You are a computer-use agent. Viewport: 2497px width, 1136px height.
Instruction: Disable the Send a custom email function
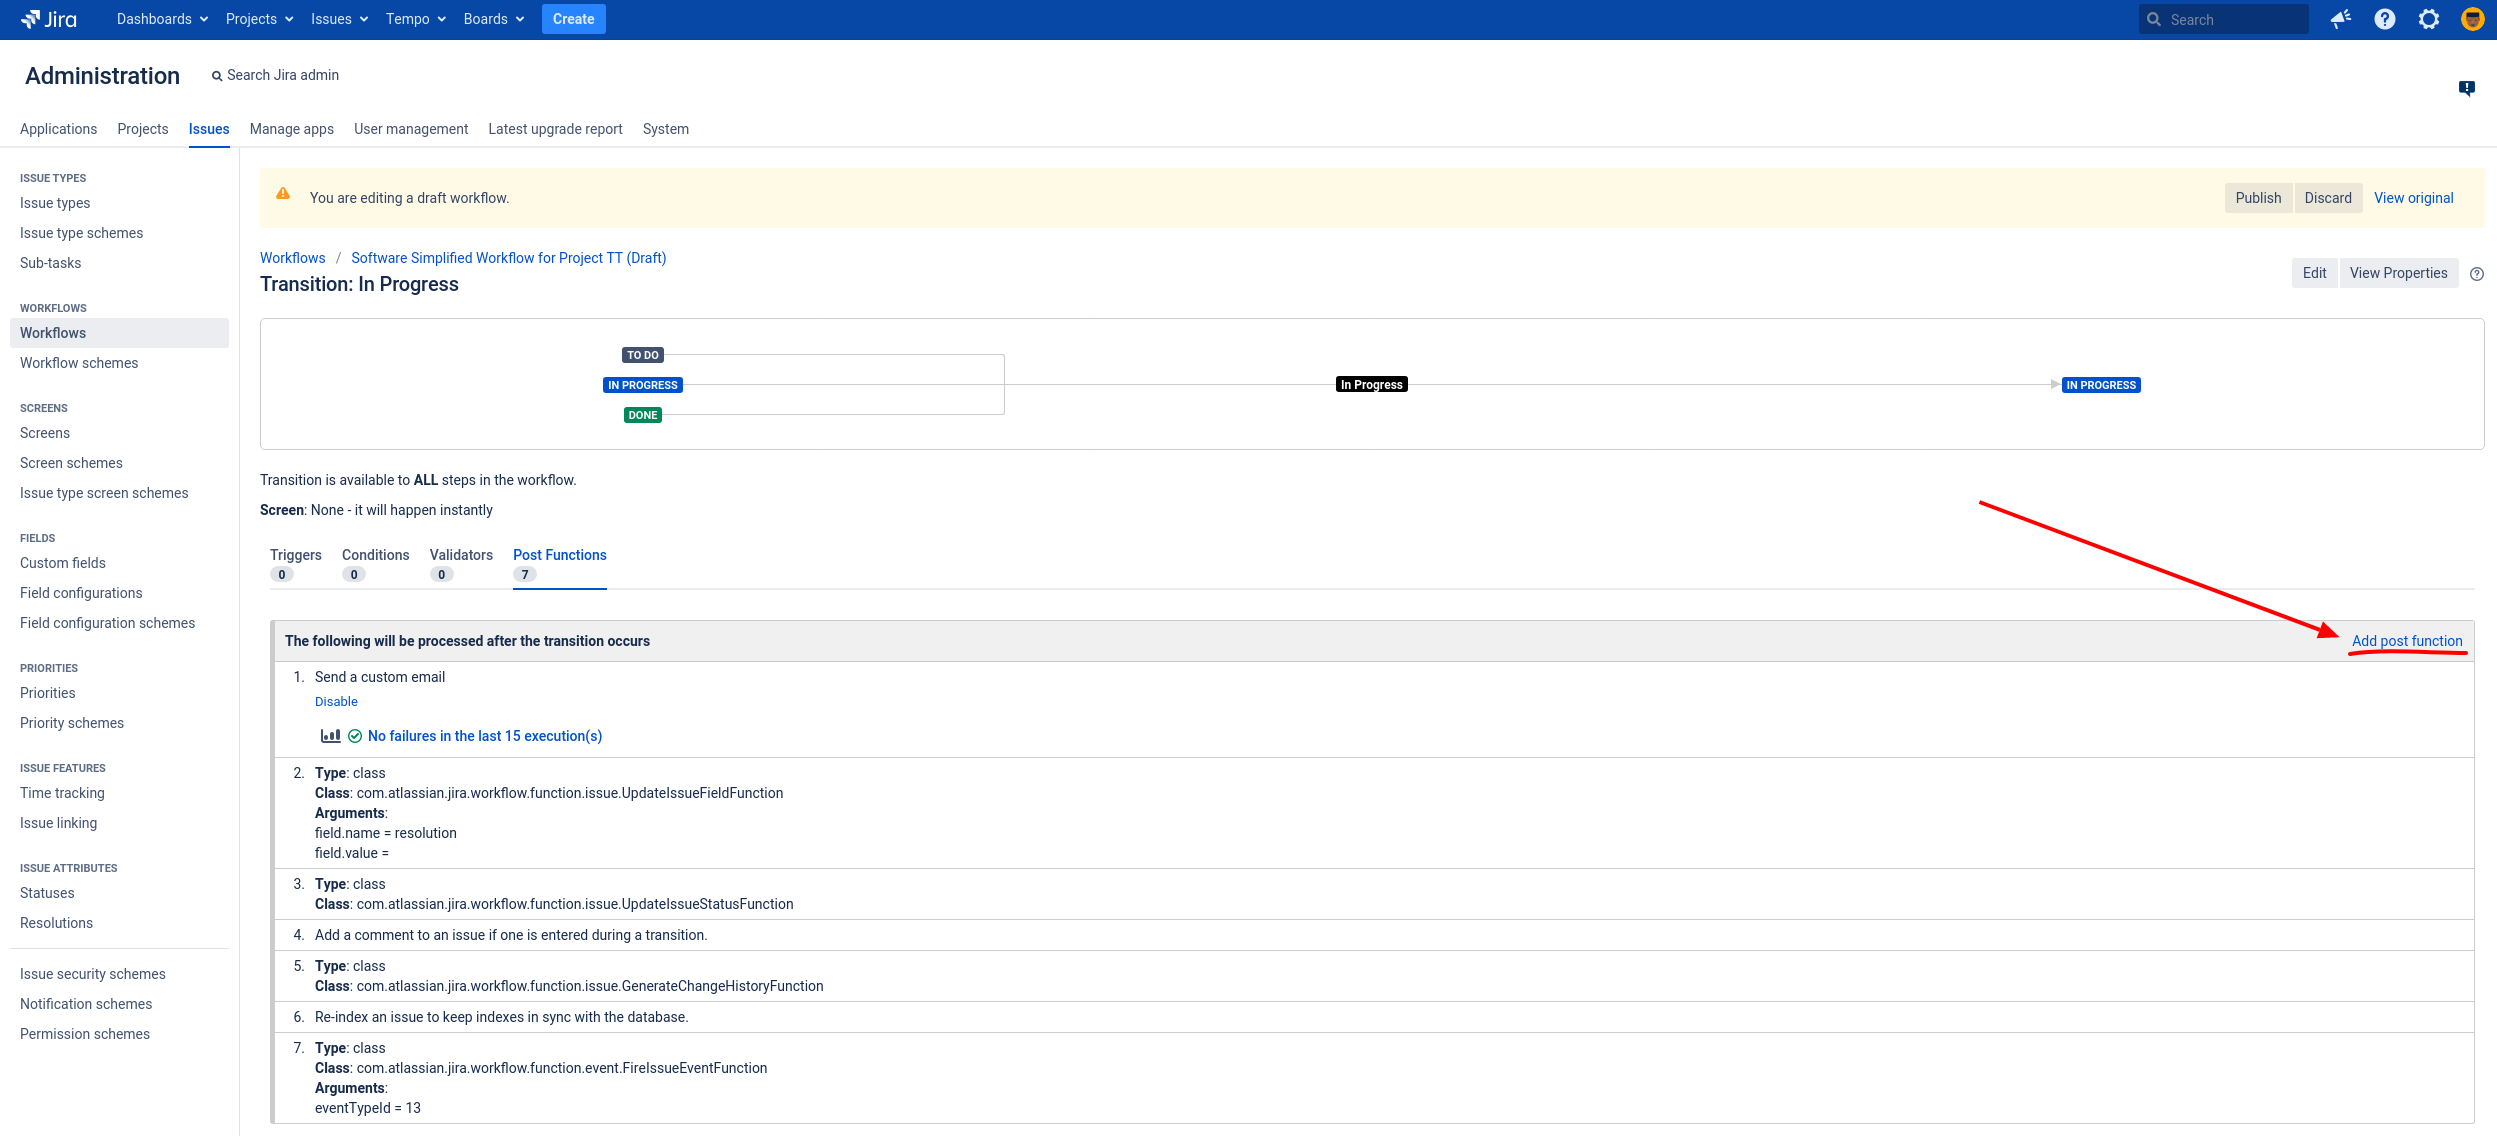click(336, 702)
